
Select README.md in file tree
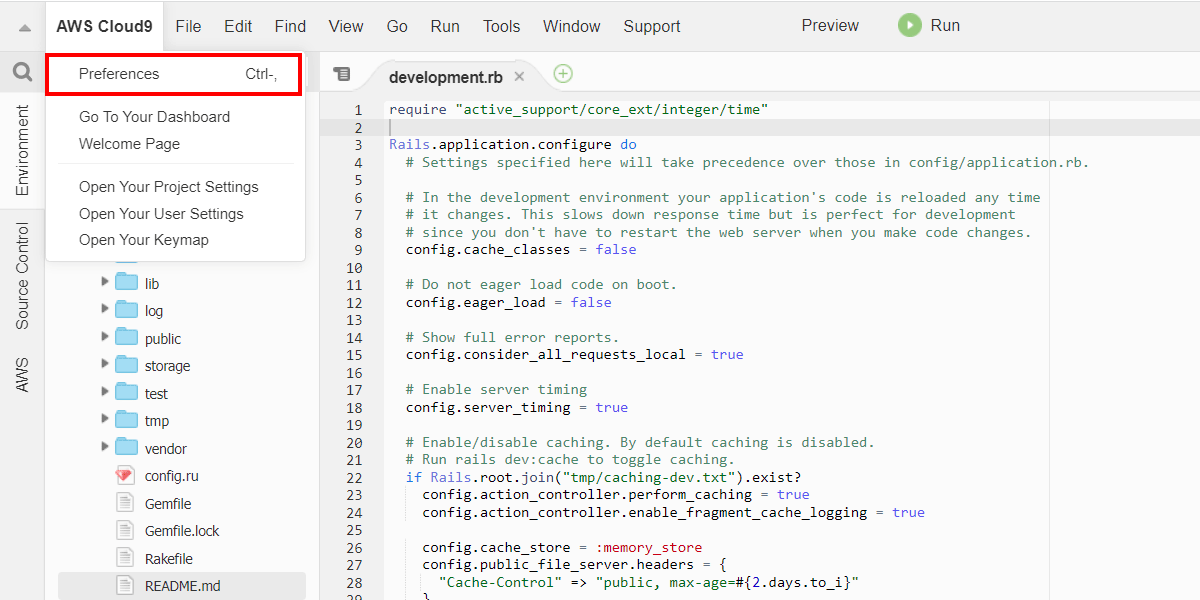tap(182, 586)
